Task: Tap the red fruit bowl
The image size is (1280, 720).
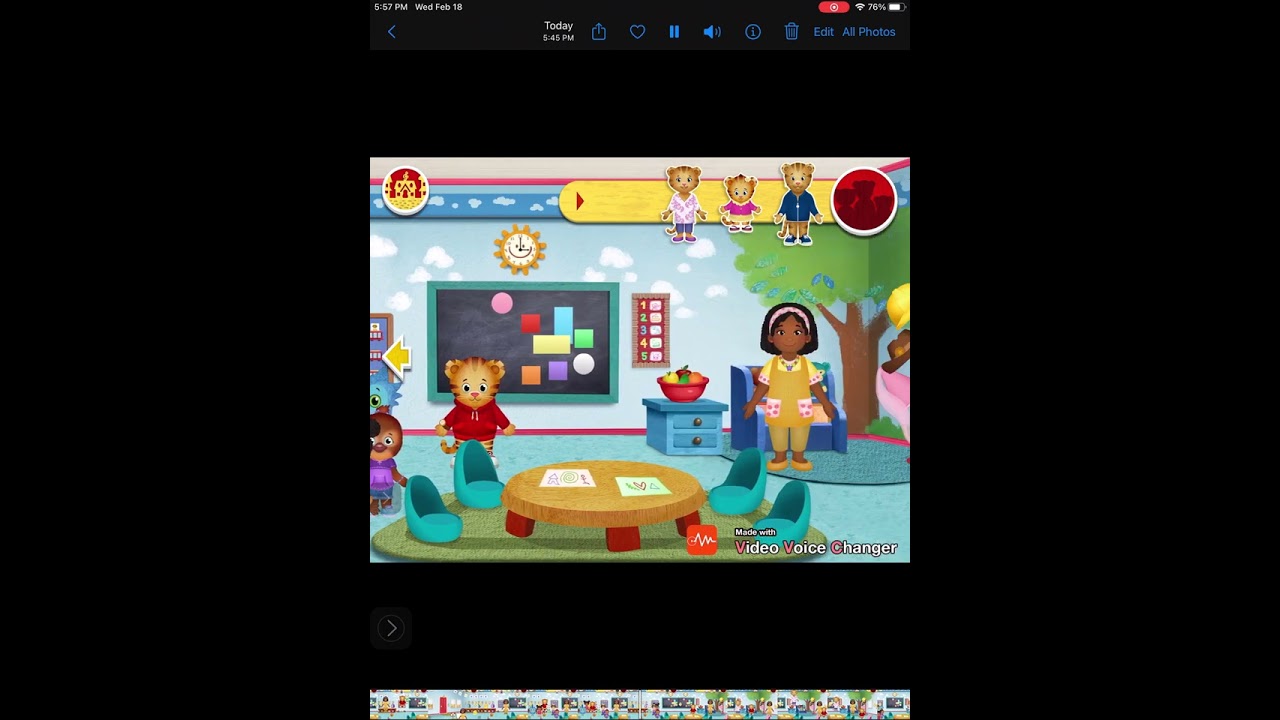Action: 683,384
